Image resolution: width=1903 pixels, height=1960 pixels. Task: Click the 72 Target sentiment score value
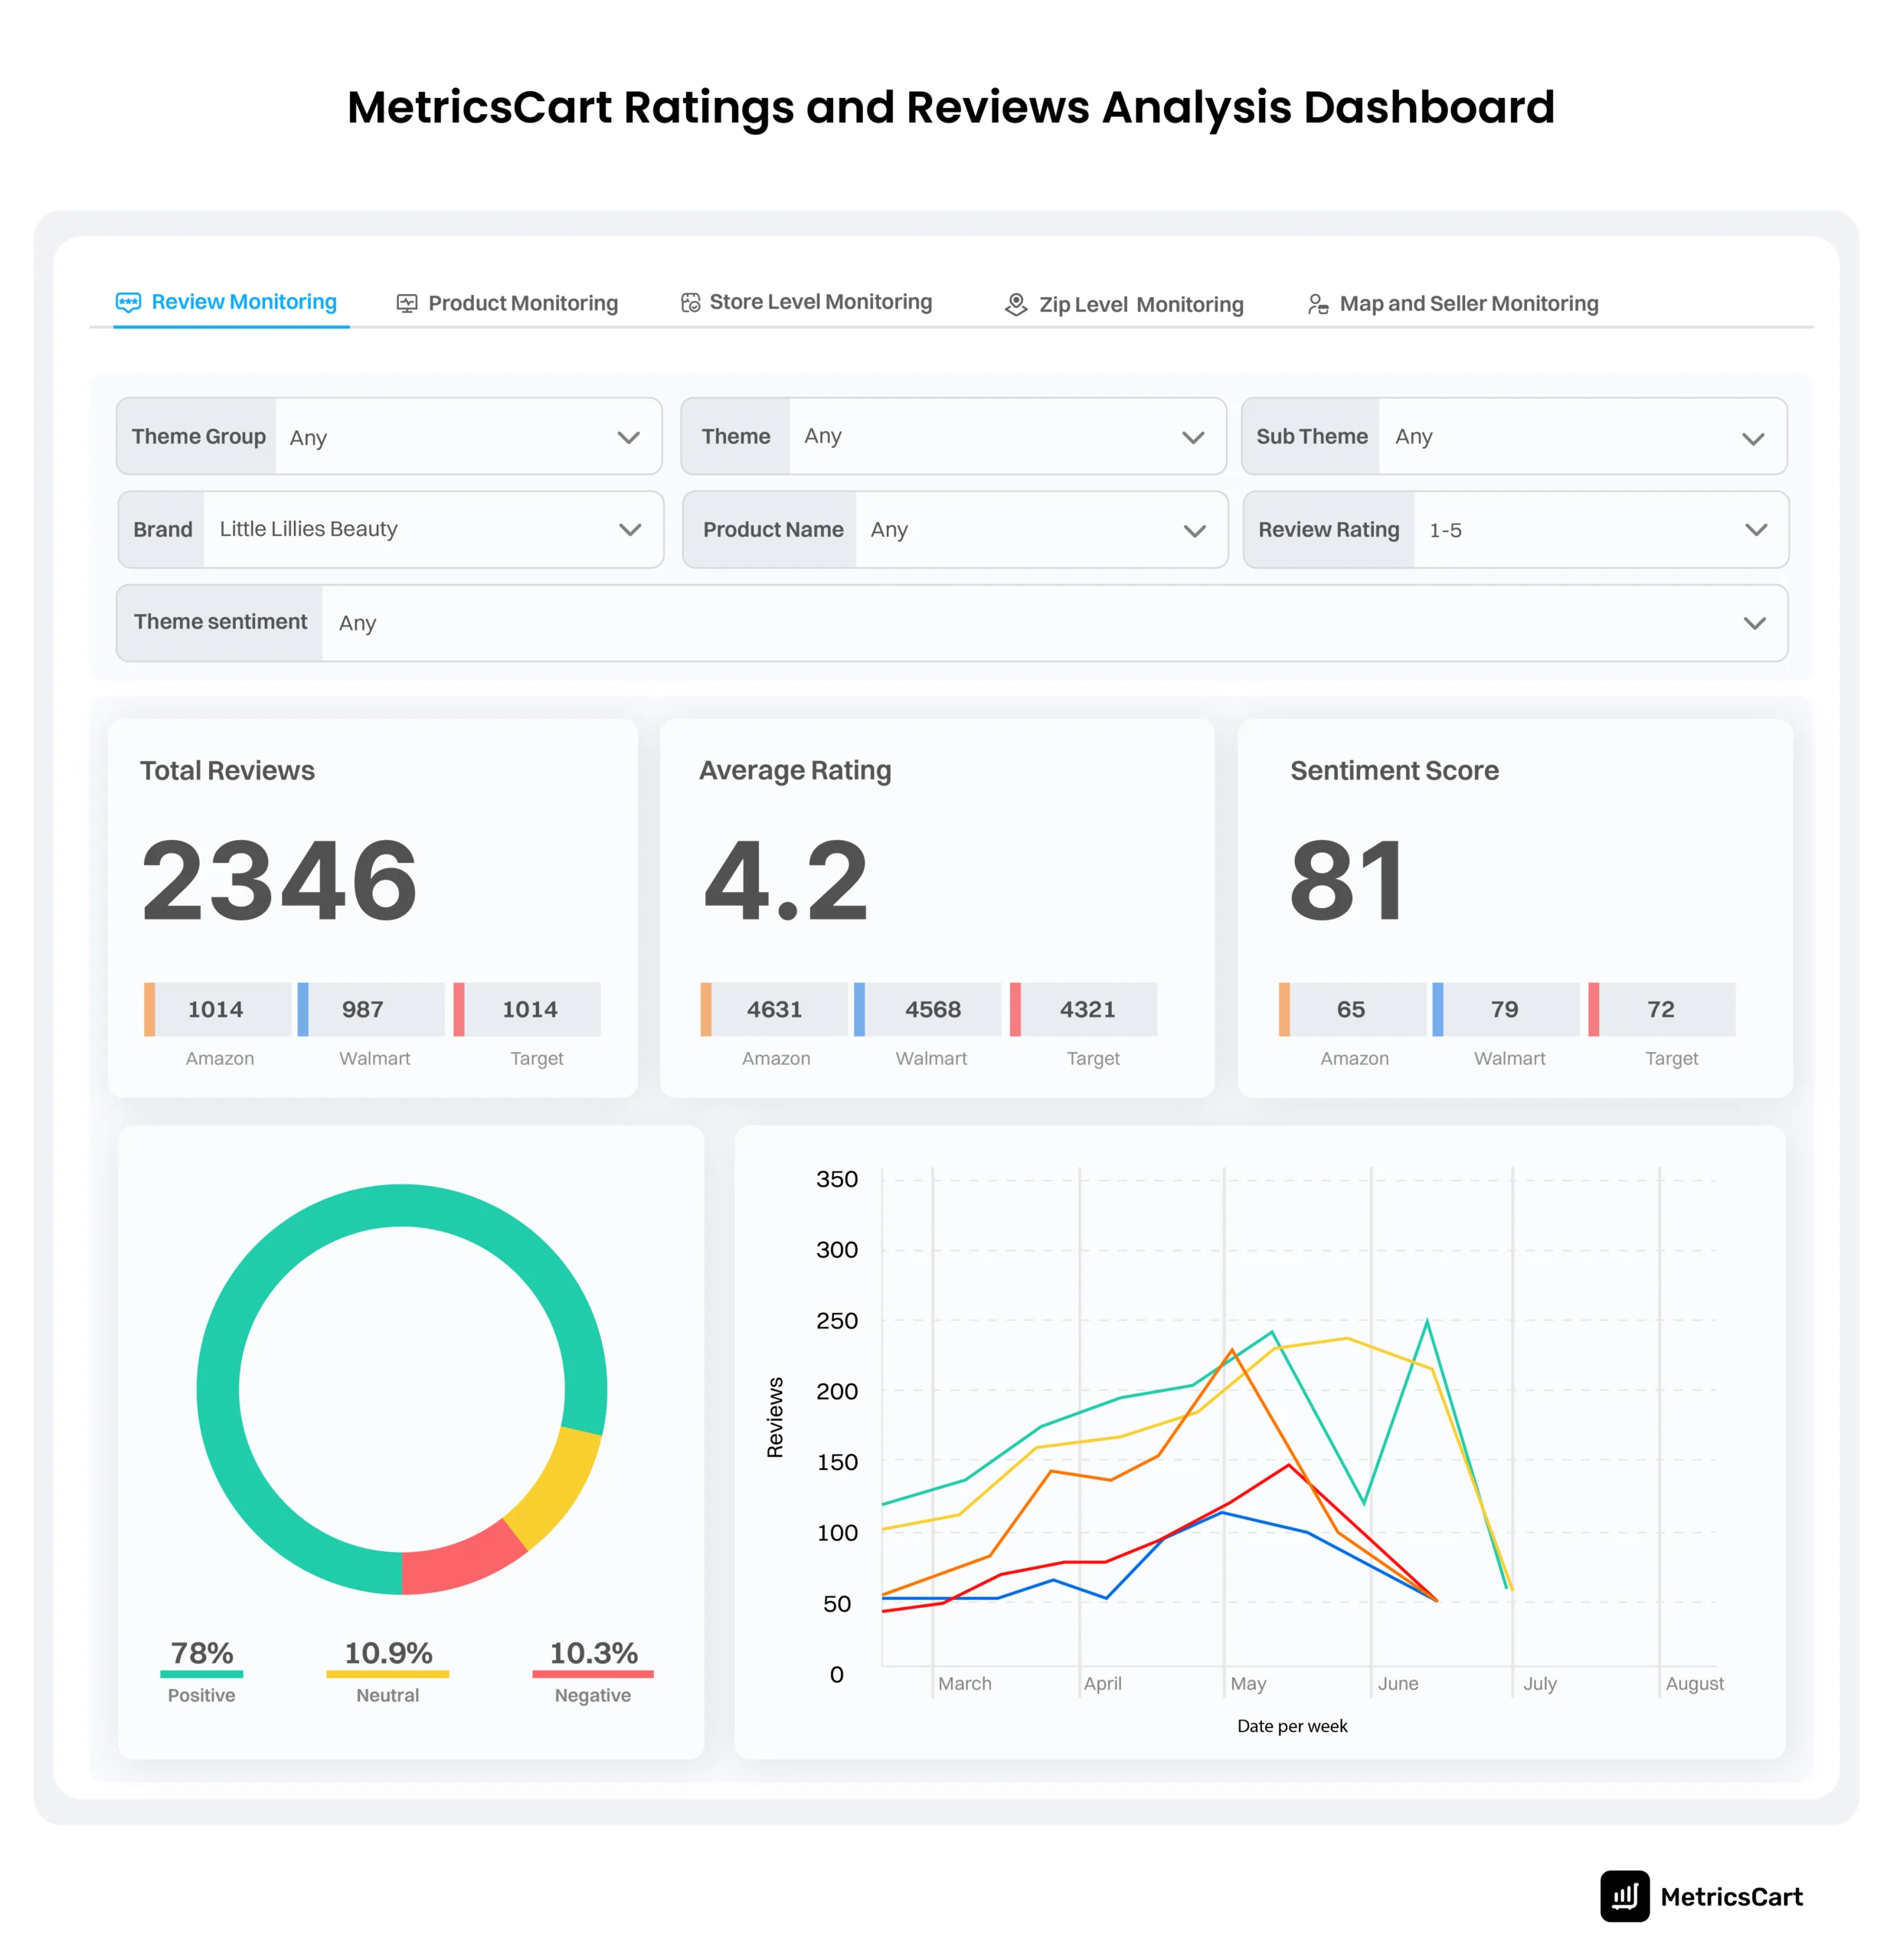1660,1009
